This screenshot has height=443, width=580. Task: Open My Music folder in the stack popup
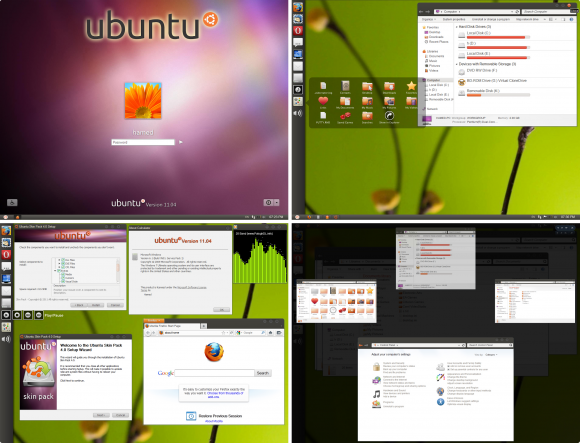367,101
